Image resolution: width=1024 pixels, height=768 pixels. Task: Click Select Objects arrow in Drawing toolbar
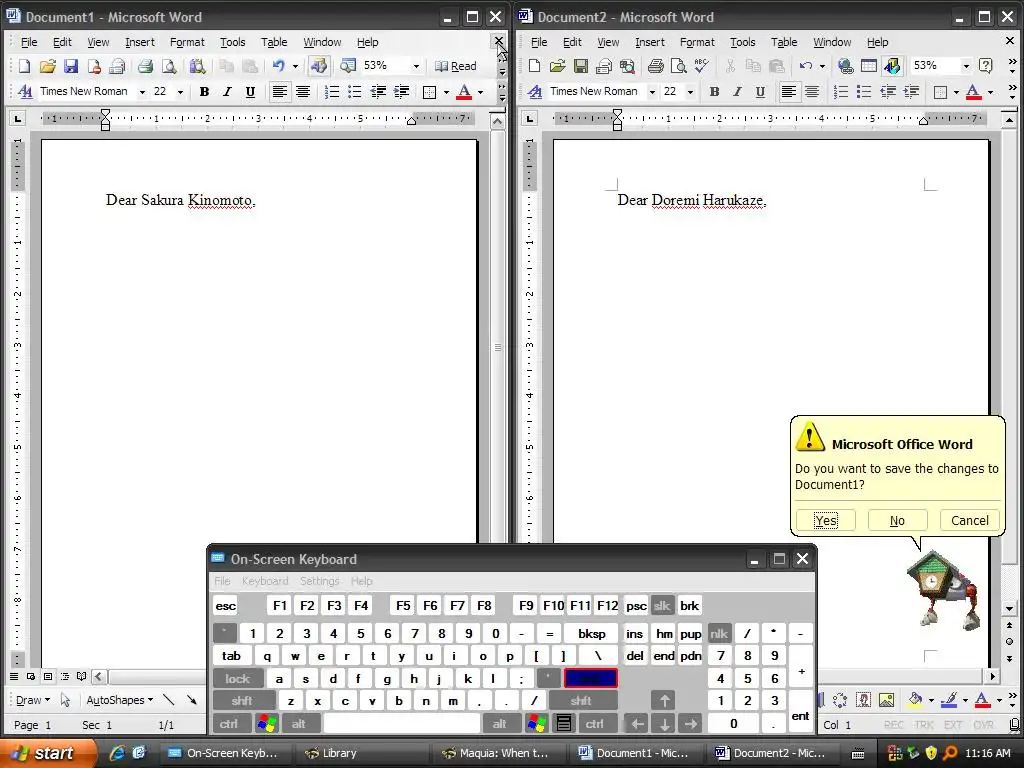(65, 700)
